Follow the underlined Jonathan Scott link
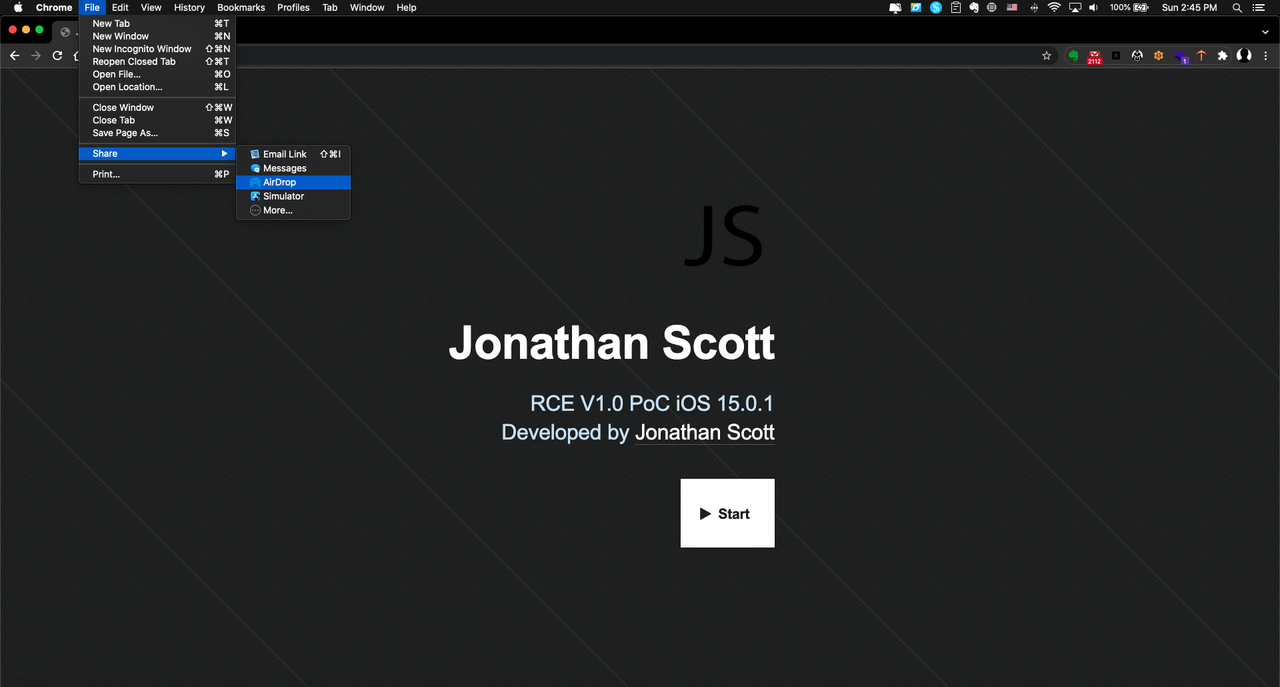 [x=705, y=432]
